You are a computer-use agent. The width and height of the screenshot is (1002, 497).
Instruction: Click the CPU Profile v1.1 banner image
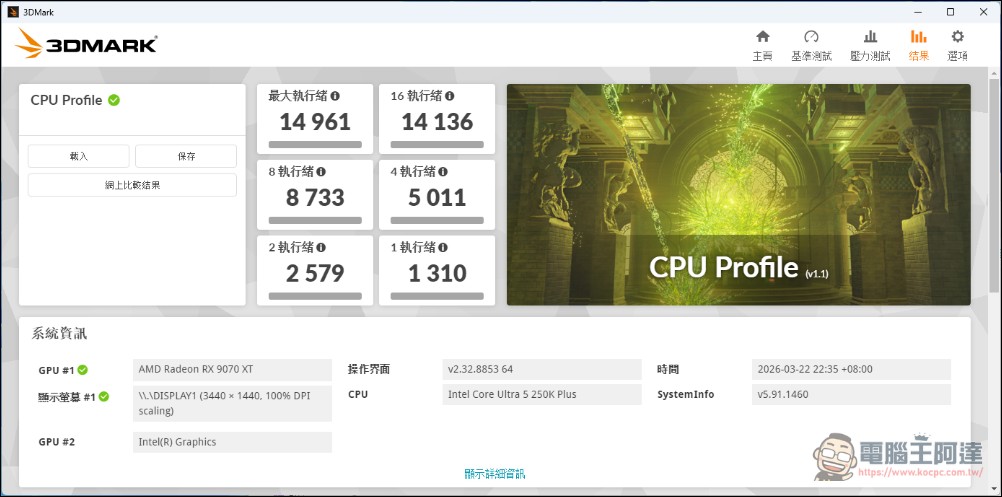(739, 195)
